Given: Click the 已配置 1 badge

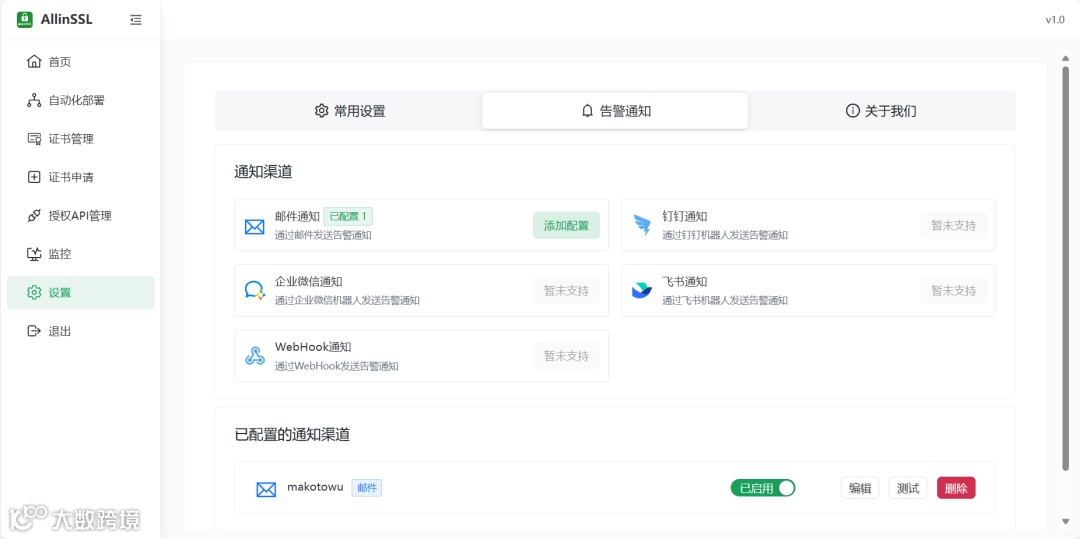Looking at the screenshot, I should tap(348, 216).
